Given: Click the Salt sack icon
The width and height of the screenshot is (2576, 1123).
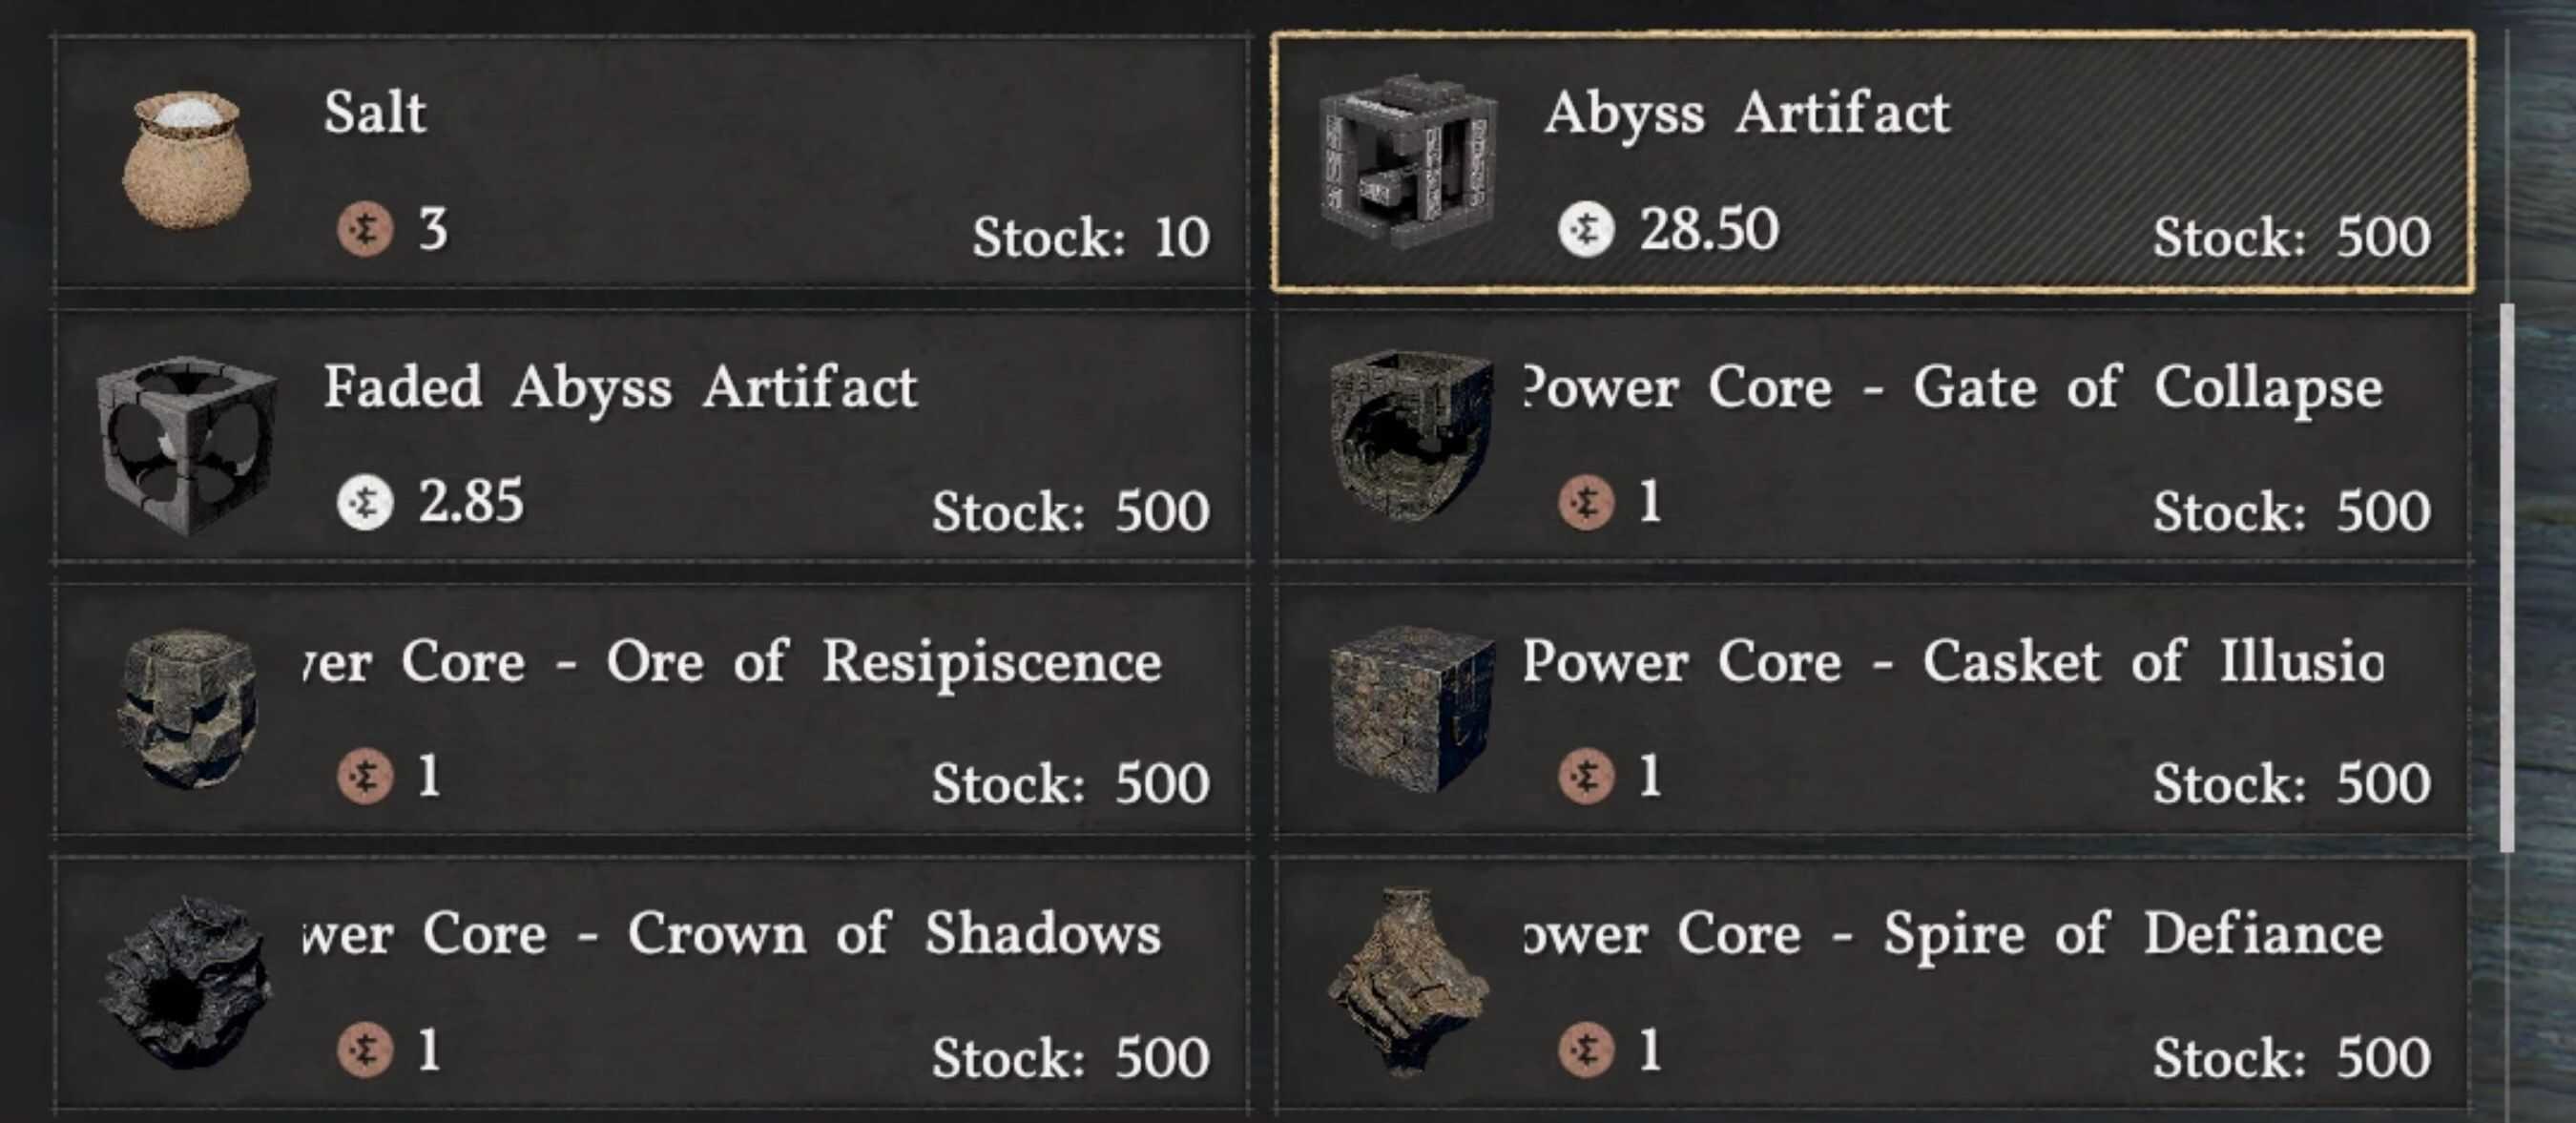Looking at the screenshot, I should tap(187, 160).
